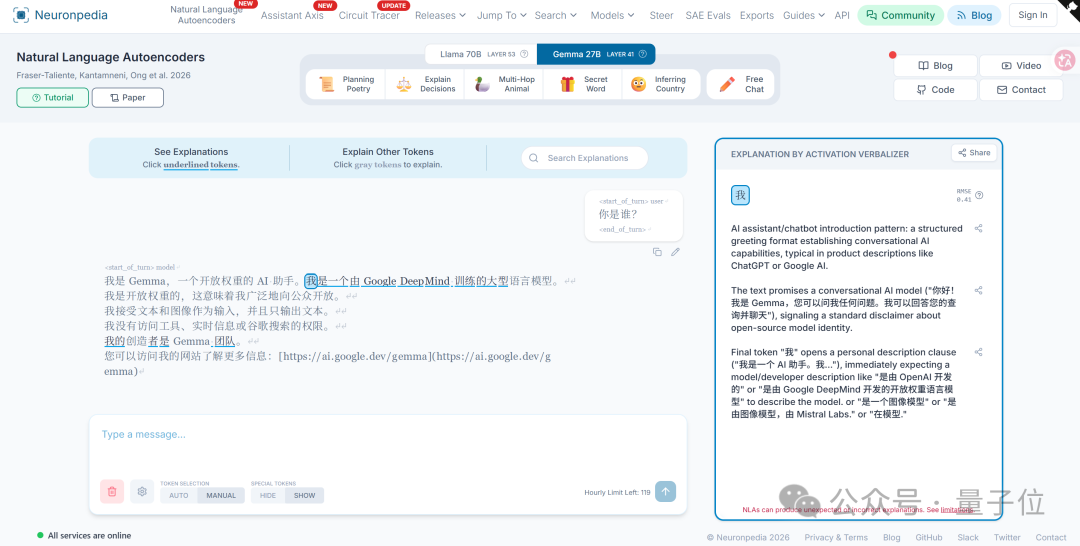This screenshot has width=1080, height=546.
Task: Open the GitHub footer link
Action: click(x=928, y=537)
